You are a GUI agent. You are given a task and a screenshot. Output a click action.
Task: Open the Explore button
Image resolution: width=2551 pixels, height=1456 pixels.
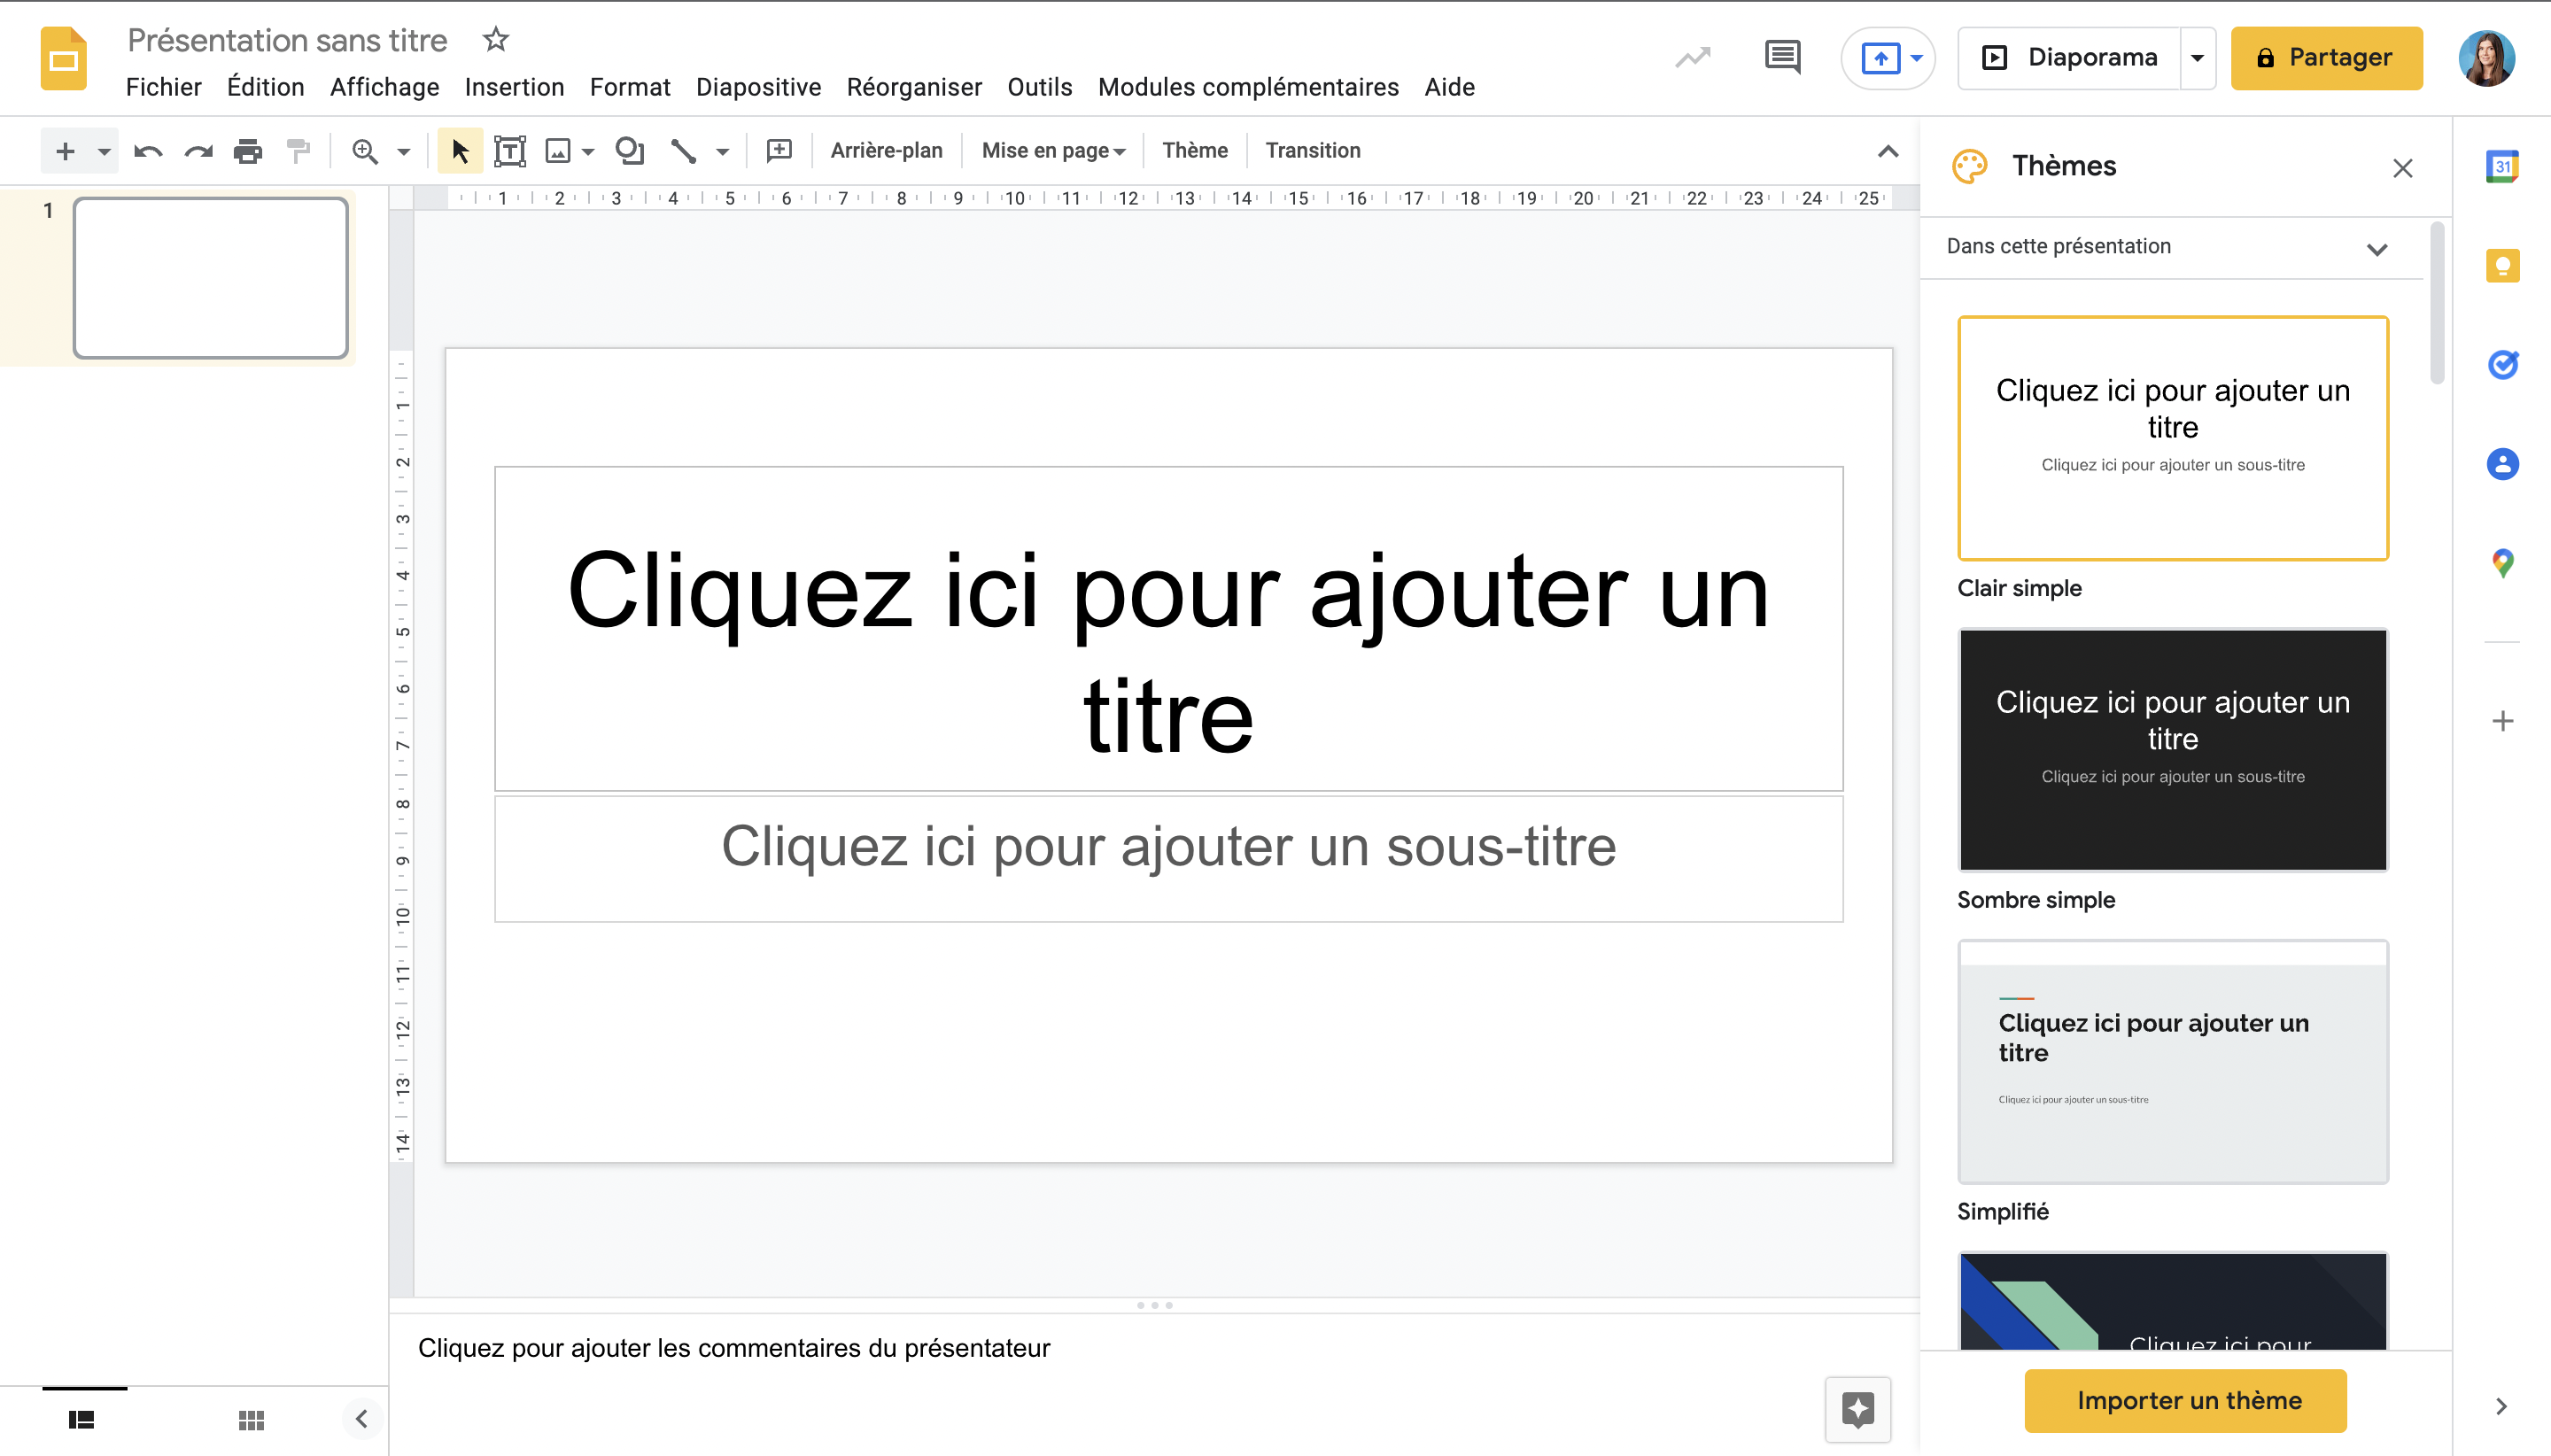click(1858, 1410)
